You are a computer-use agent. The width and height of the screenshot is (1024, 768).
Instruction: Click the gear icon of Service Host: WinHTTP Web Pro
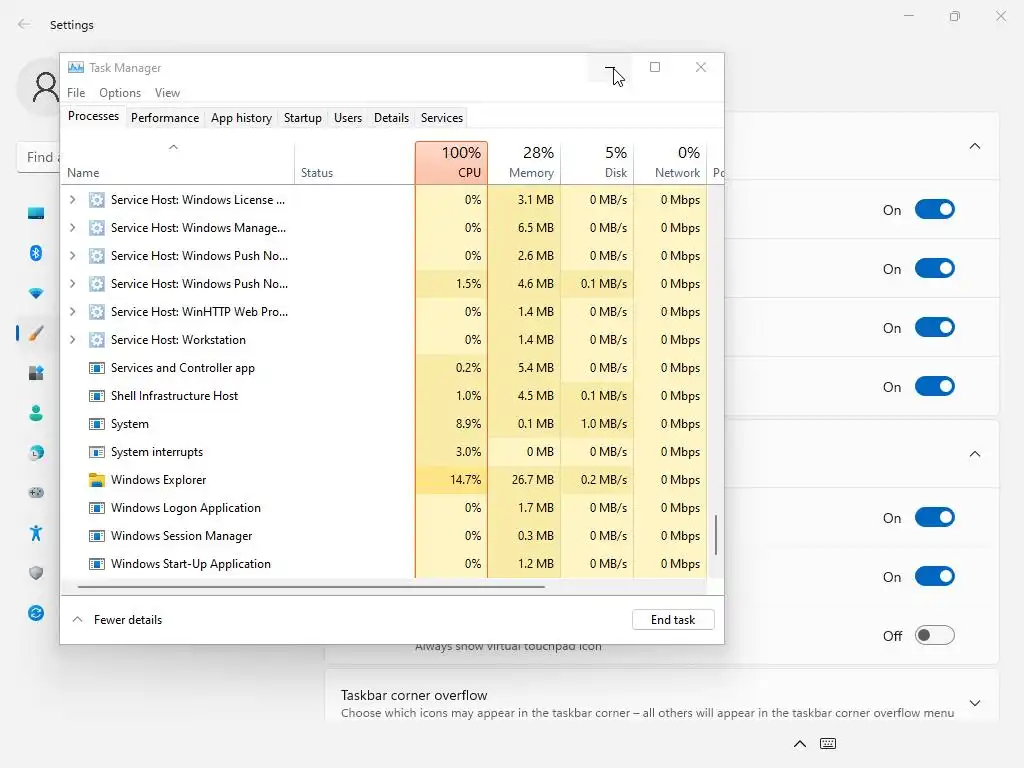click(97, 312)
